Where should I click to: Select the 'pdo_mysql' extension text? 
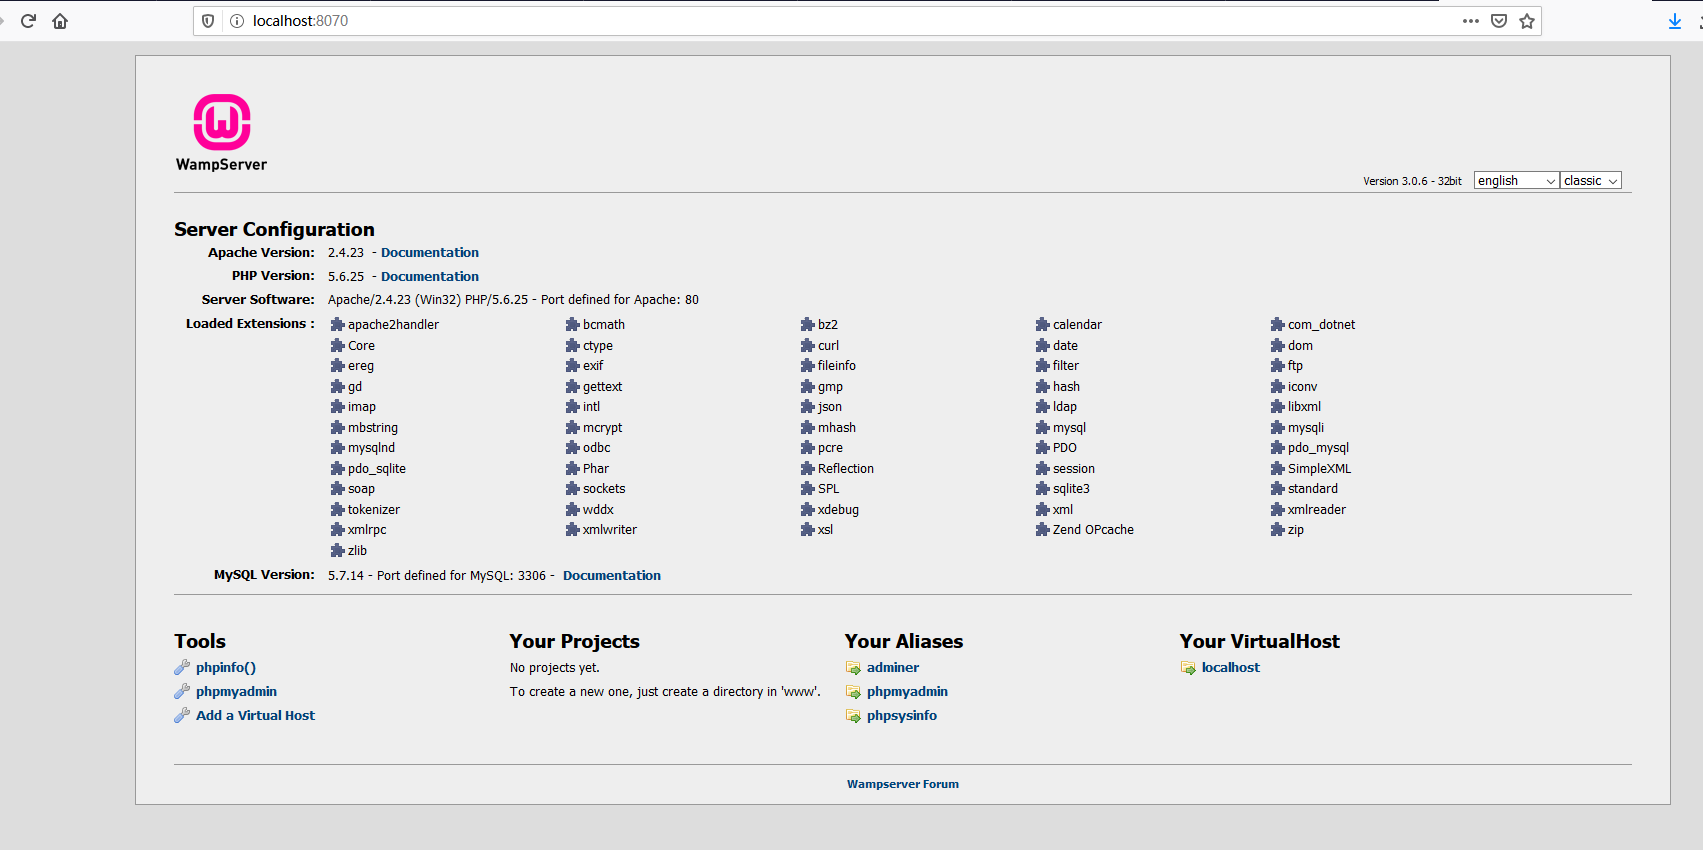pyautogui.click(x=1318, y=448)
